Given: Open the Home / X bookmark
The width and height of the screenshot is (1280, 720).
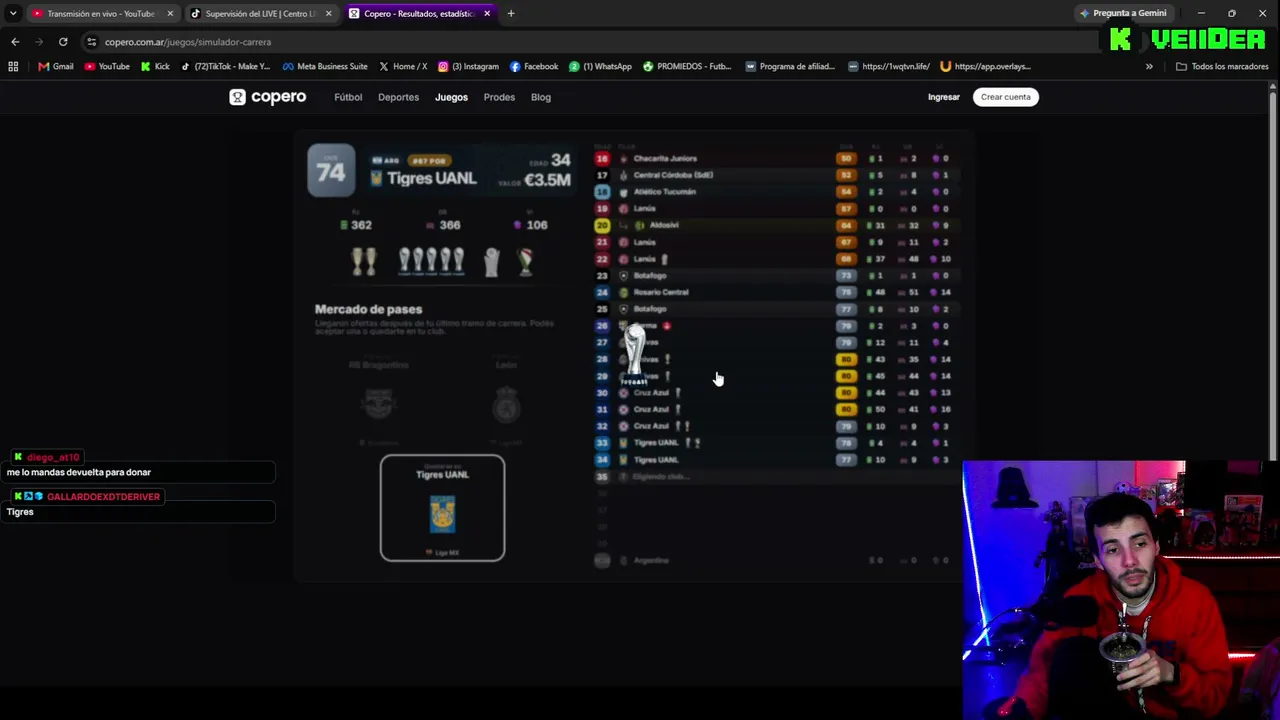Looking at the screenshot, I should (x=403, y=66).
